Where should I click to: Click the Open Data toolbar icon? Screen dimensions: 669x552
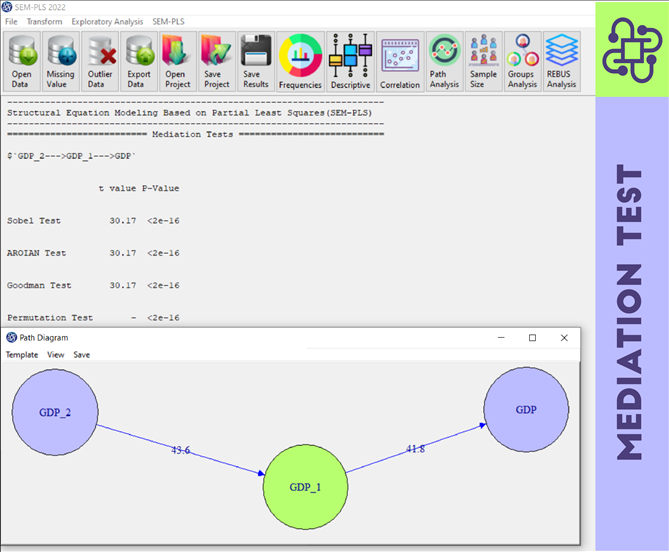click(22, 61)
